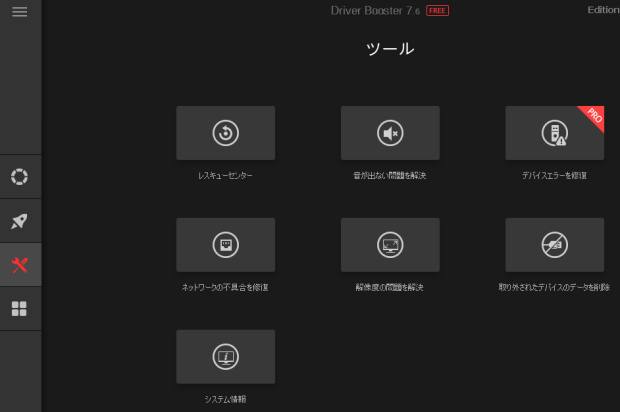Open the システム情報 info icon tile
This screenshot has height=412, width=620.
(225, 357)
